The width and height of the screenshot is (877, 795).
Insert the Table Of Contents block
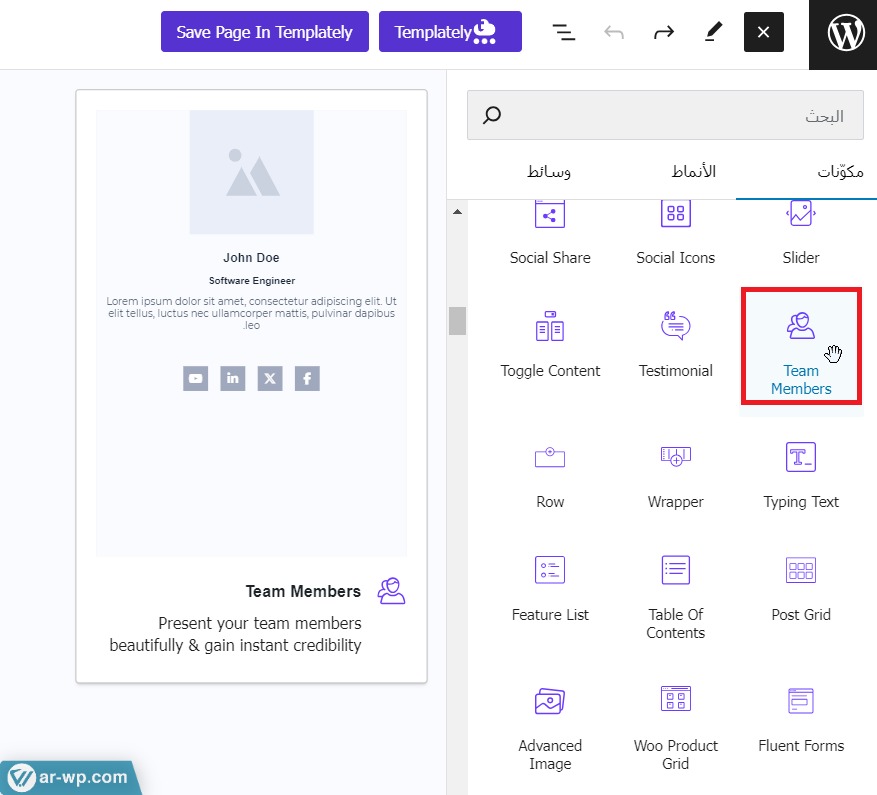pyautogui.click(x=676, y=596)
